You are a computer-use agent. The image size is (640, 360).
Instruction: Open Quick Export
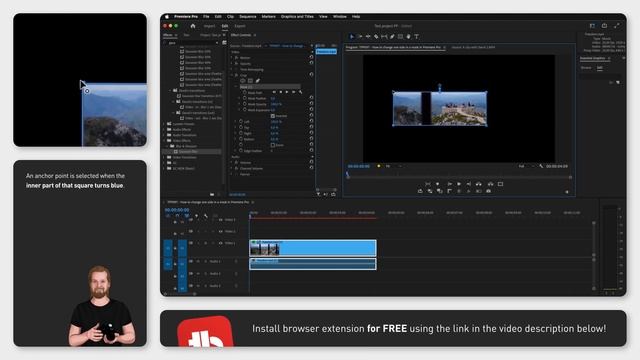(604, 26)
